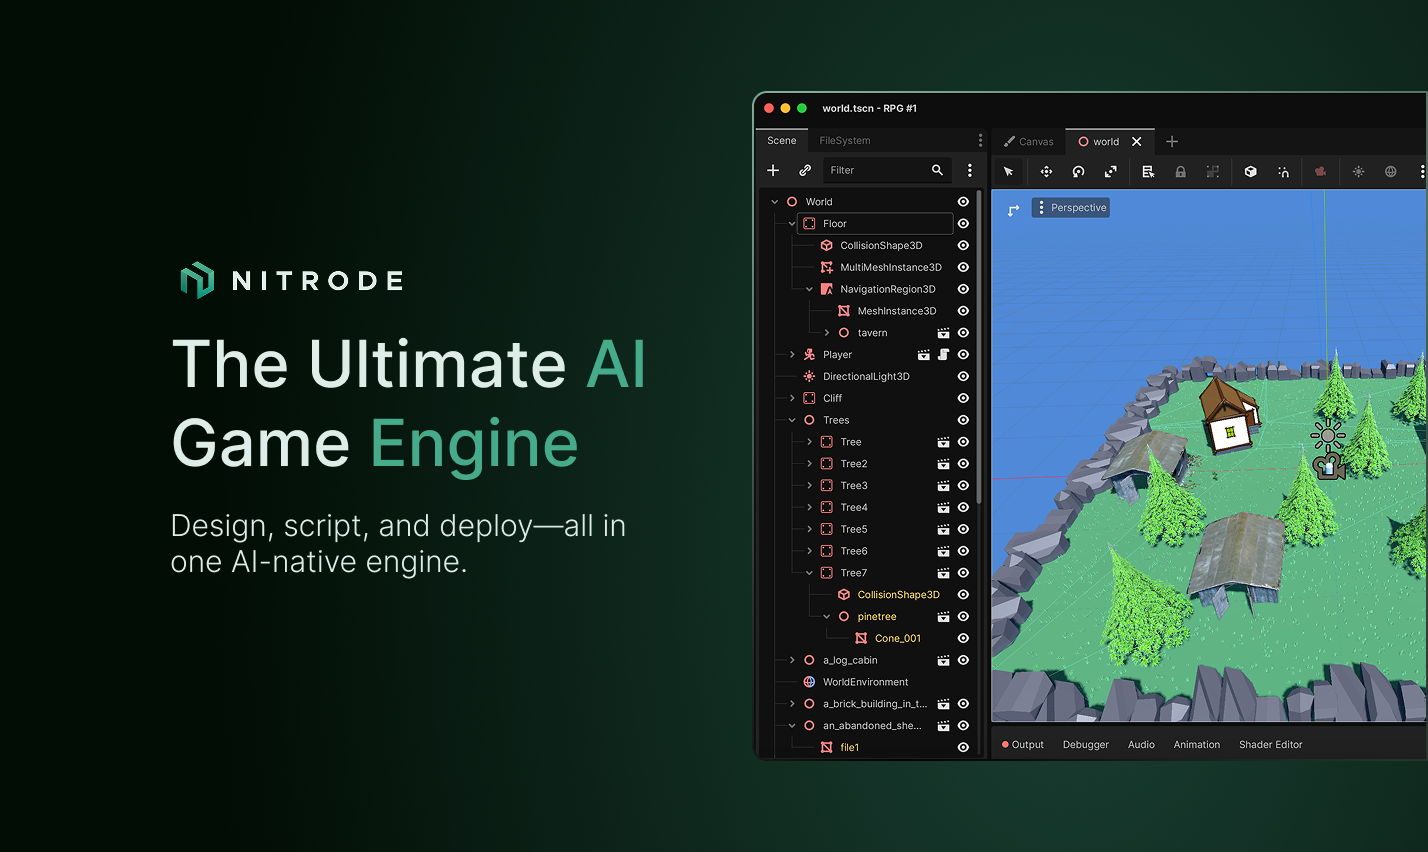Viewport: 1428px width, 852px height.
Task: Click the scene tree Filter field
Action: coord(886,170)
